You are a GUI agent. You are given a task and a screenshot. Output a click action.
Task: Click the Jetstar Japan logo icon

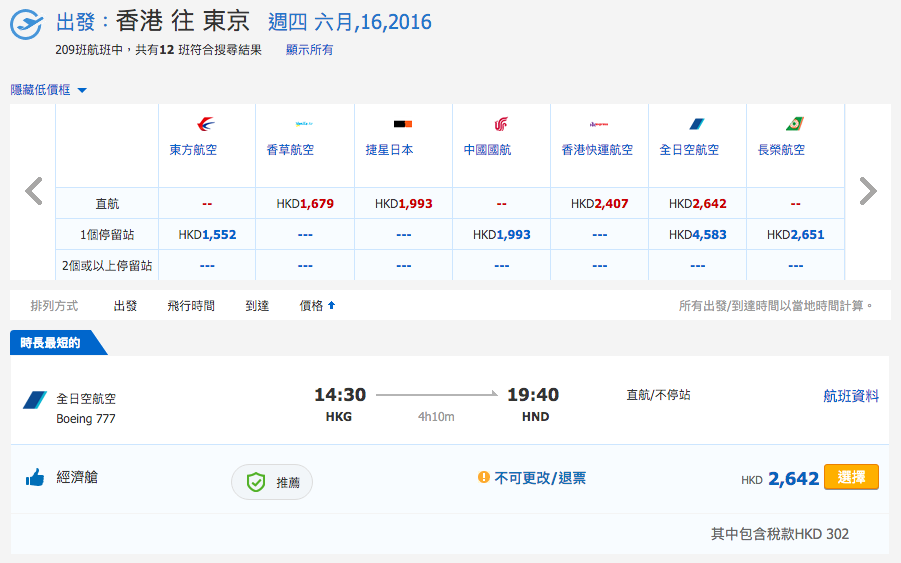tap(403, 124)
